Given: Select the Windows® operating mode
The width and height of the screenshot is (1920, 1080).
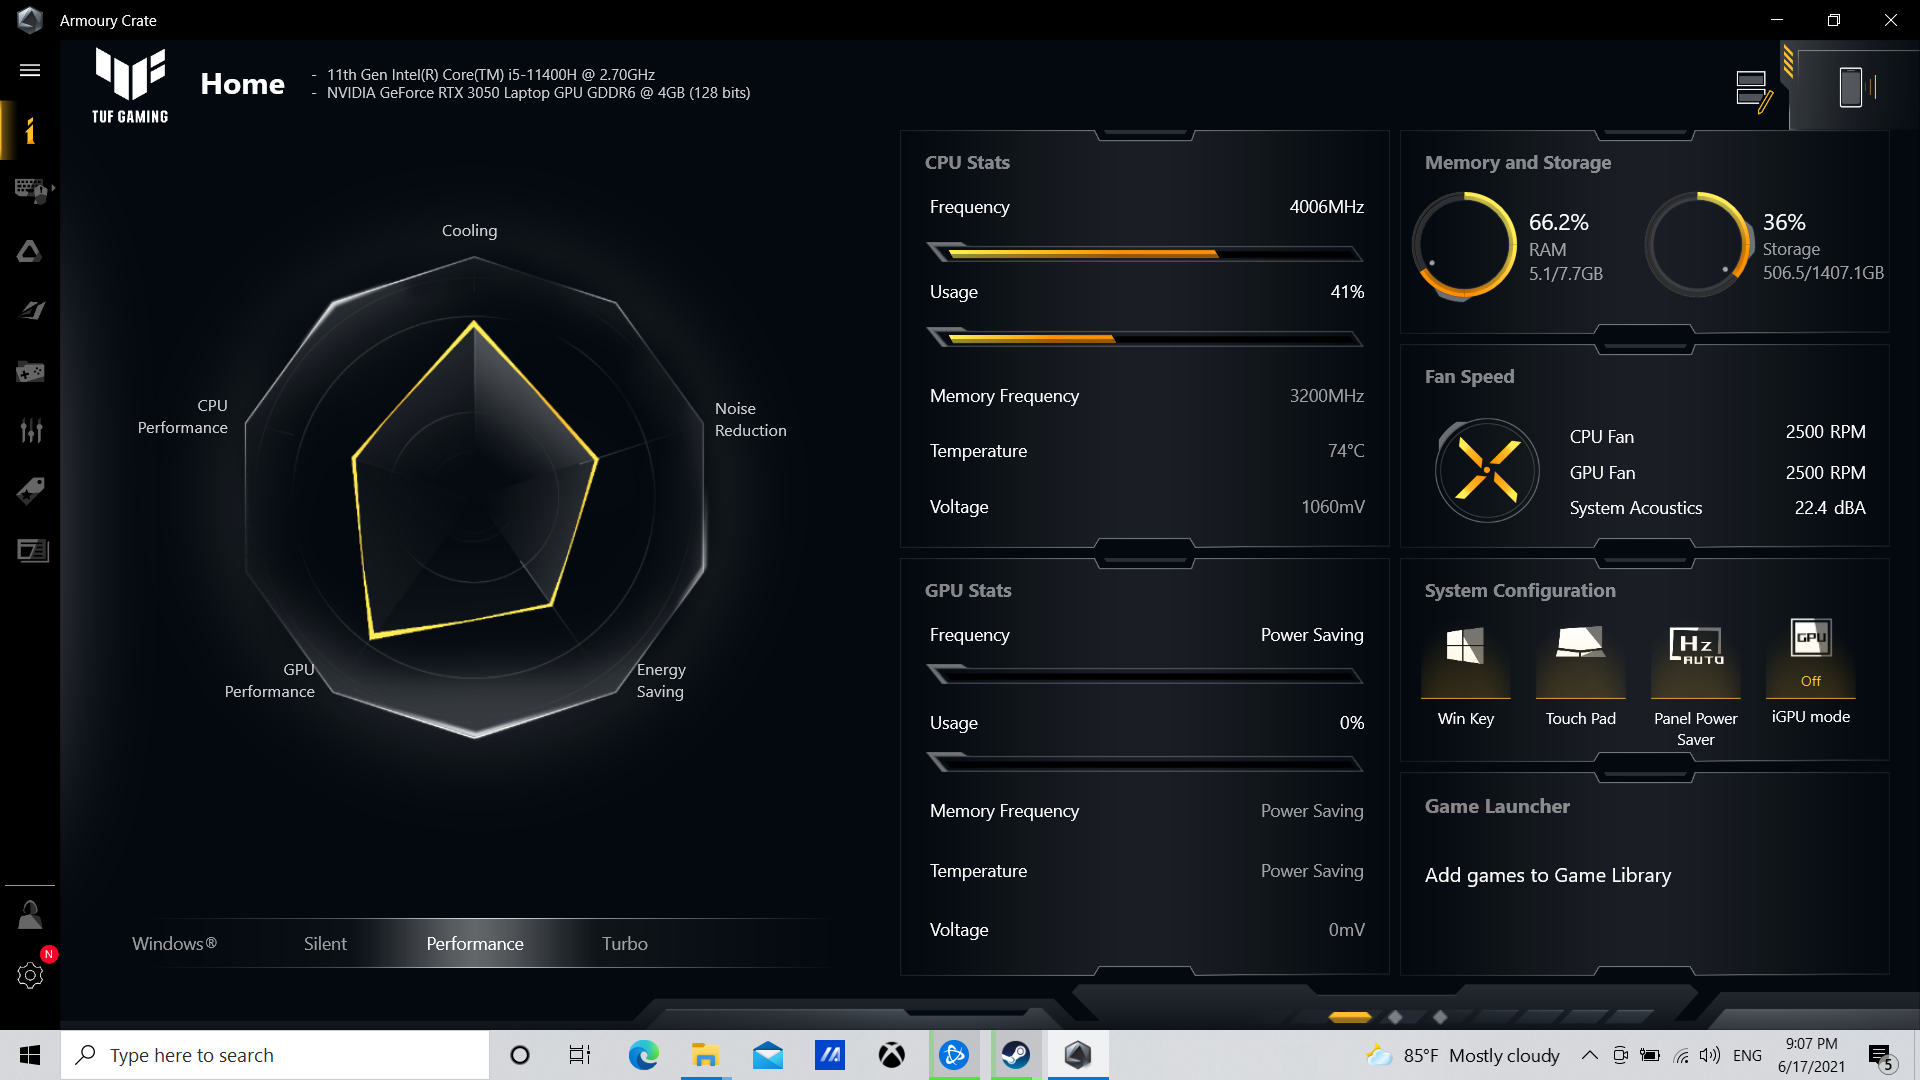Looking at the screenshot, I should pos(174,943).
